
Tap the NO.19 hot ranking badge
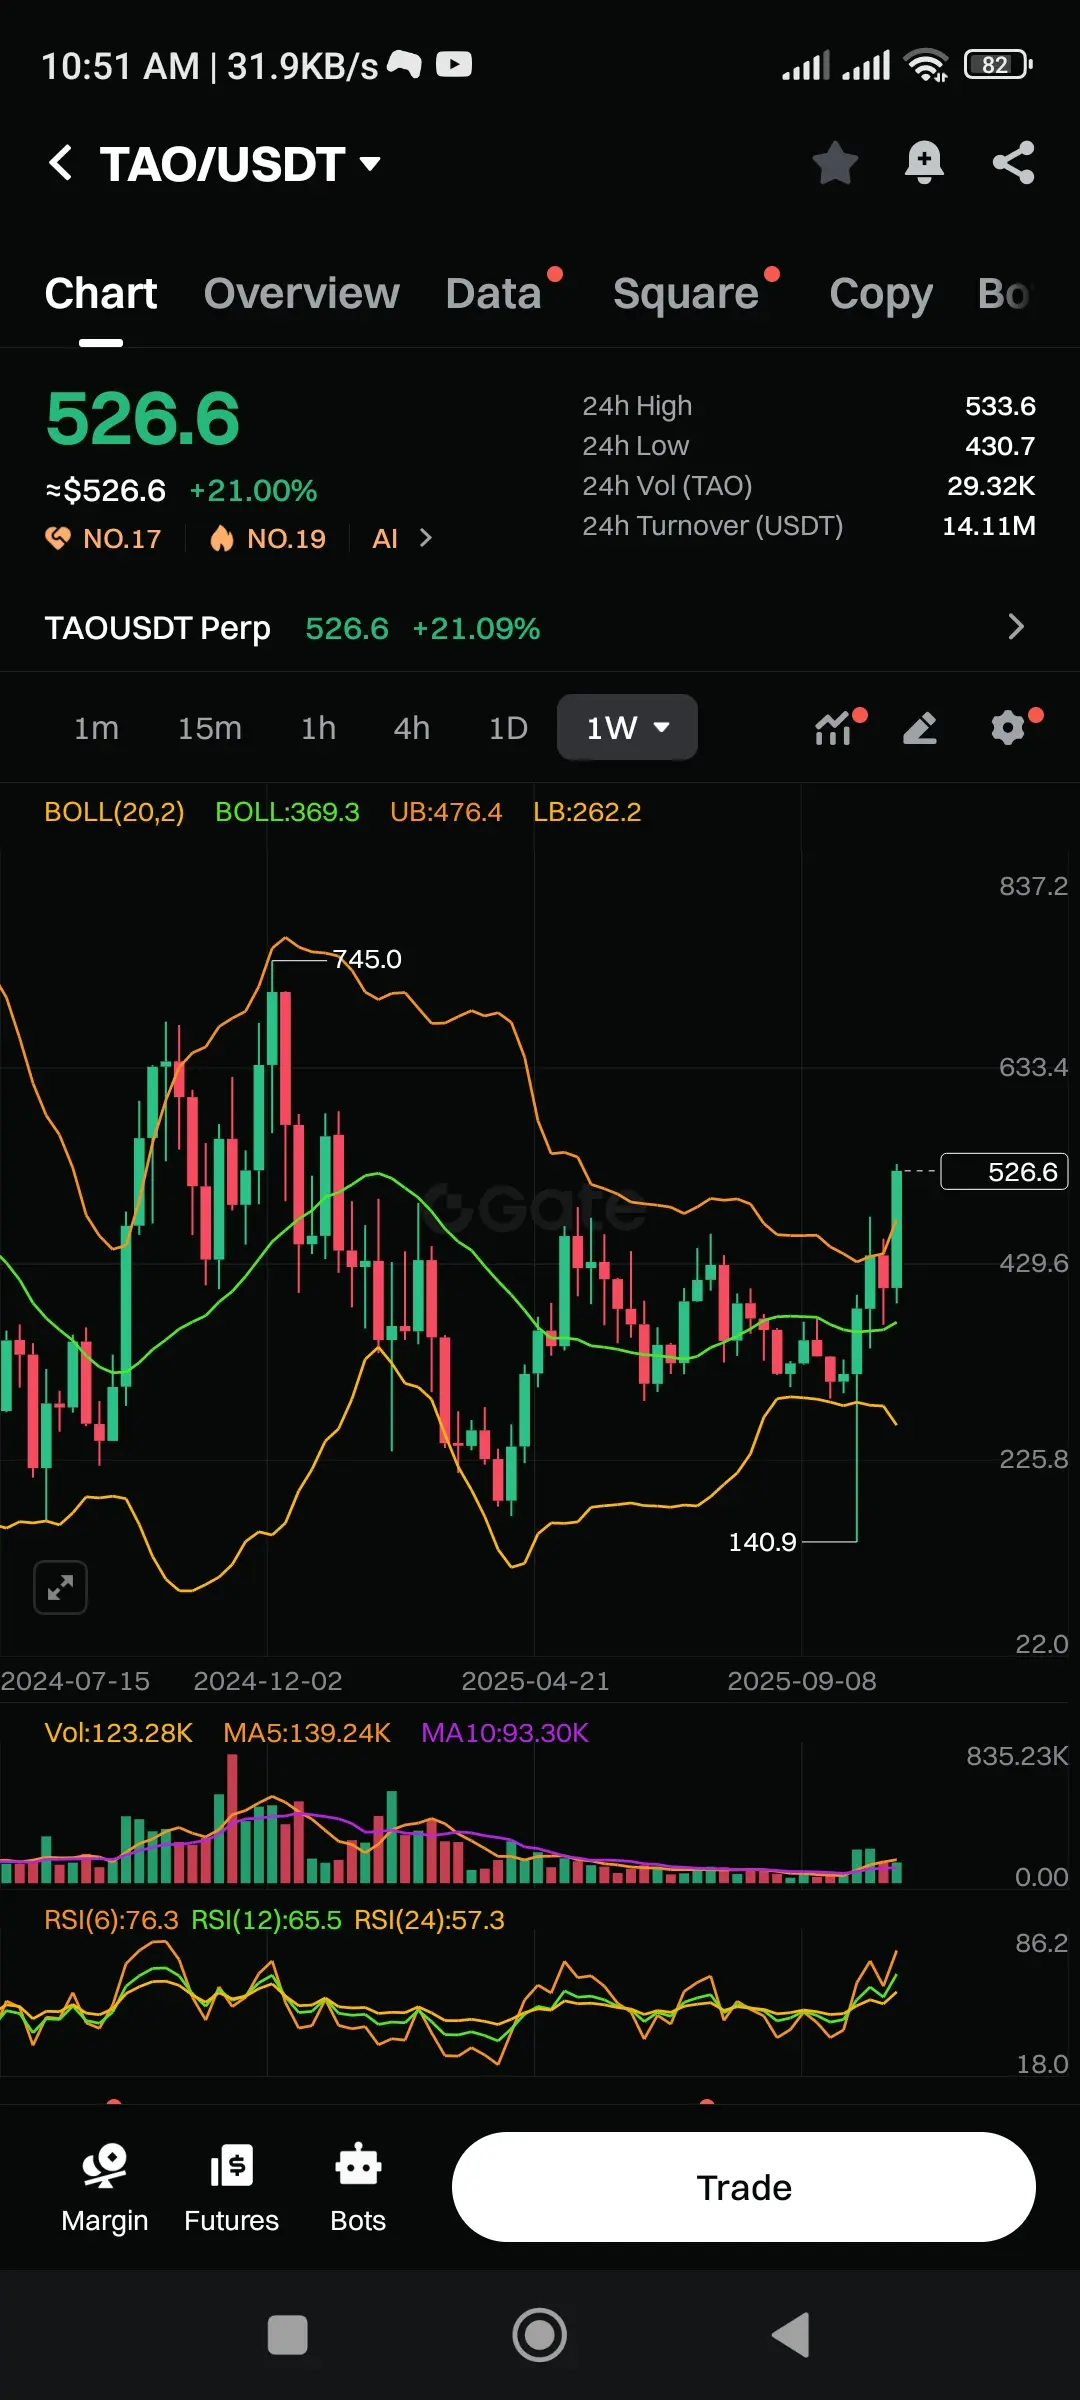pyautogui.click(x=267, y=539)
